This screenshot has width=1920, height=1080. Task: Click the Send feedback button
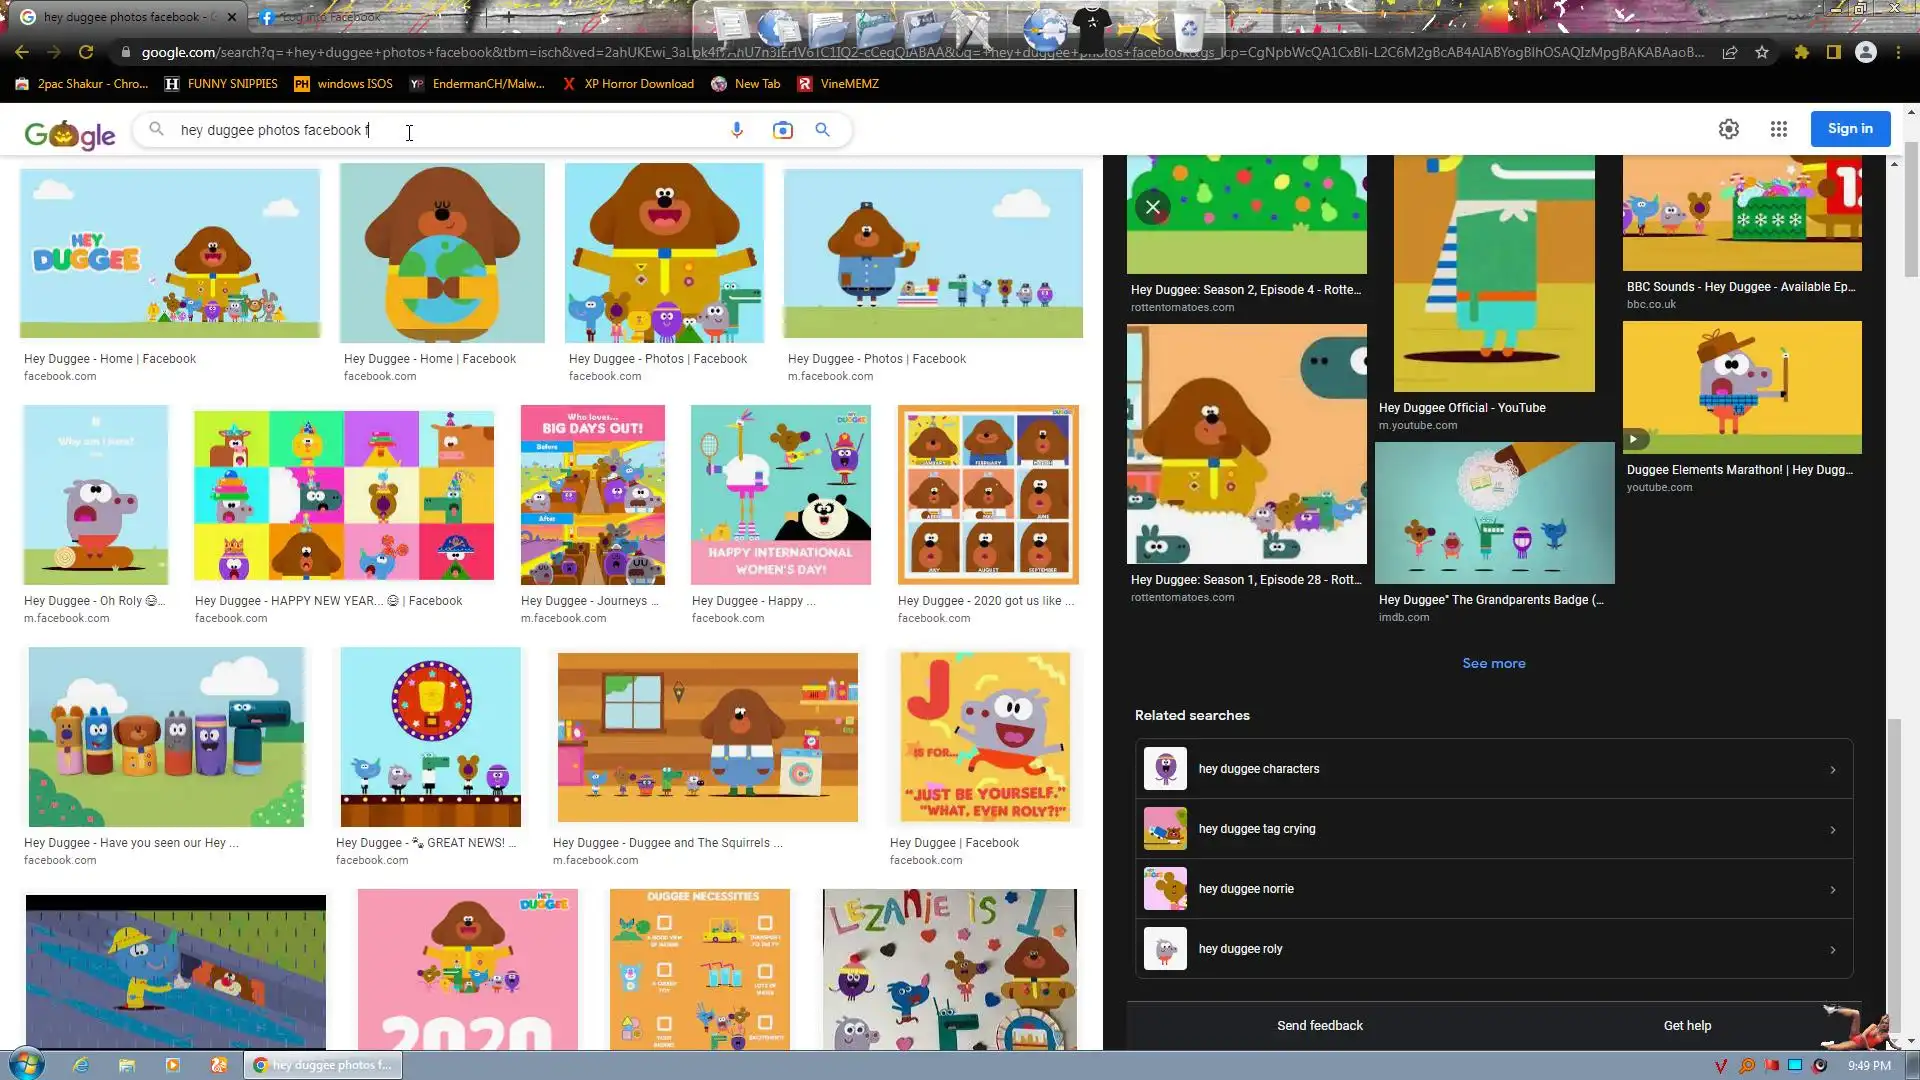click(x=1319, y=1025)
